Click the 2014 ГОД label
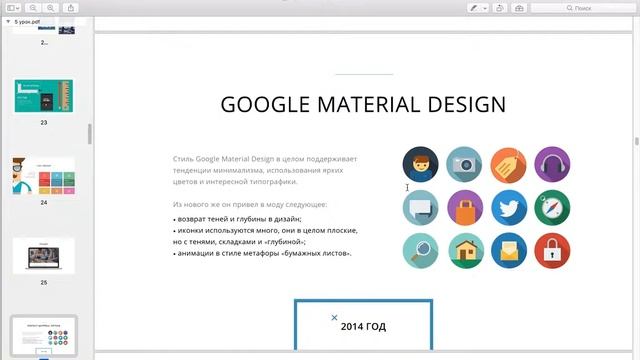640x360 pixels. [x=363, y=327]
